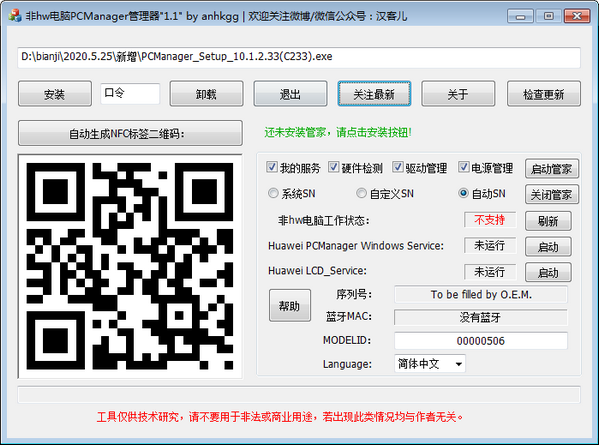599x445 pixels.
Task: Click the setup file path field
Action: tap(299, 57)
